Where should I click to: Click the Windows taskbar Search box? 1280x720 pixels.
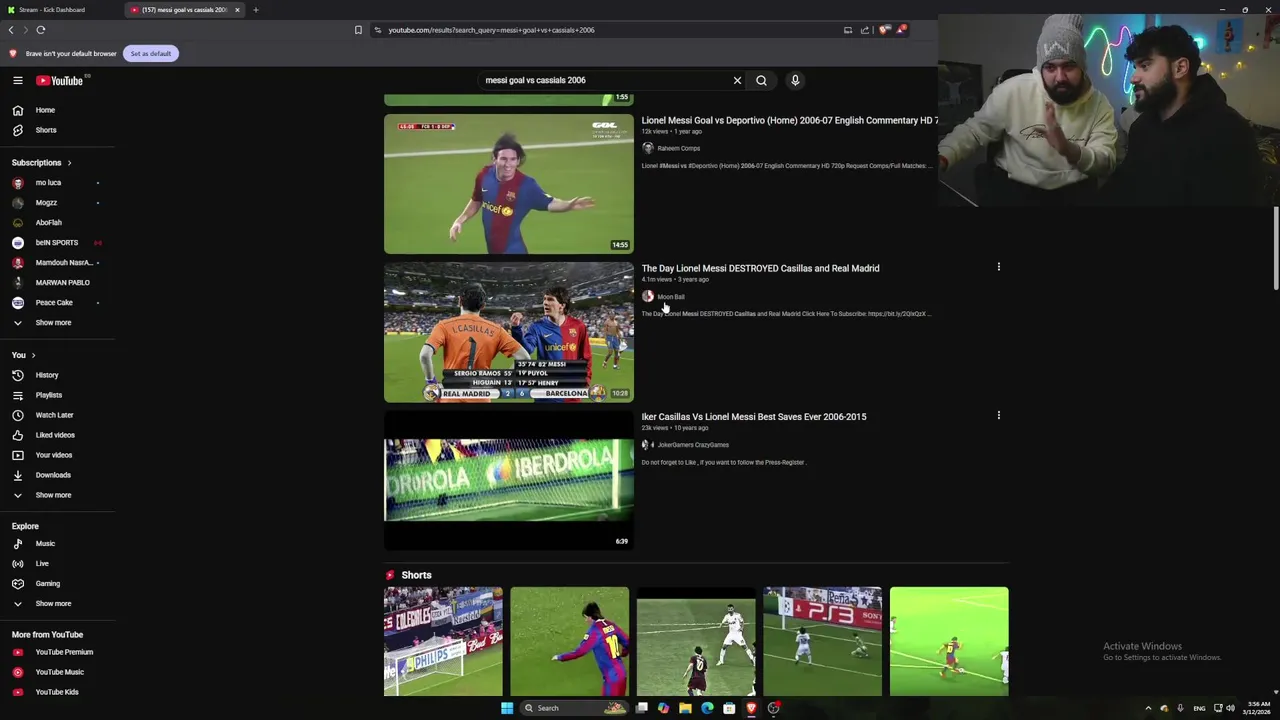576,708
